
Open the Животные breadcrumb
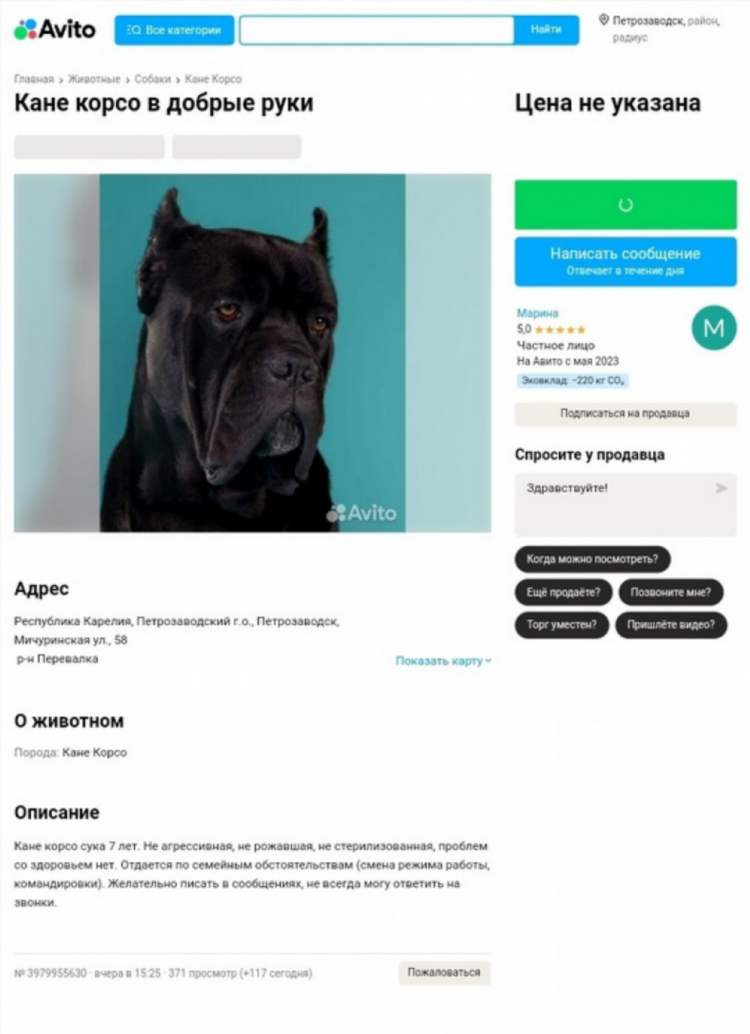[94, 79]
